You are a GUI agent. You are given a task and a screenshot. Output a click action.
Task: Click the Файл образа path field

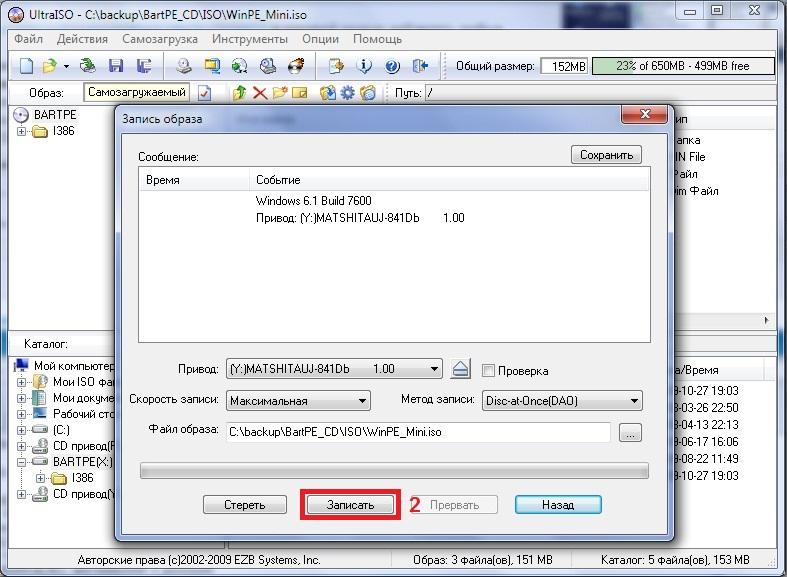(417, 432)
